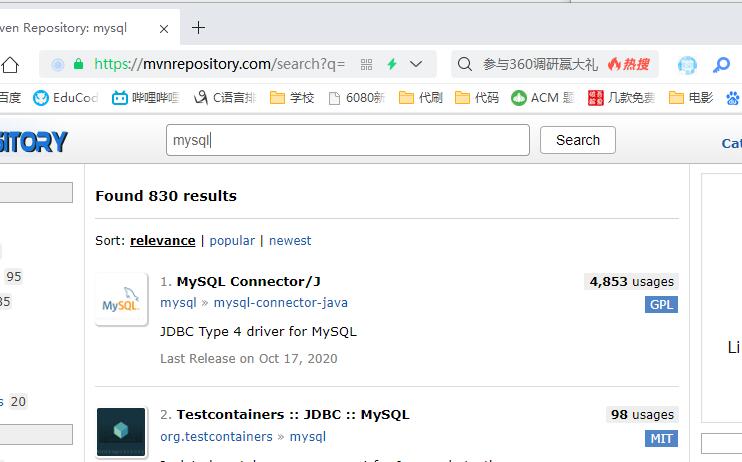
Task: Click the QR code icon in address bar
Action: [x=366, y=64]
